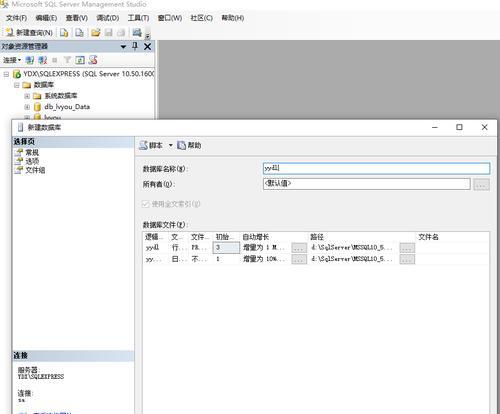Viewport: 500px width, 414px height.
Task: Click the 帮助 button in the dialog toolbar
Action: (189, 145)
